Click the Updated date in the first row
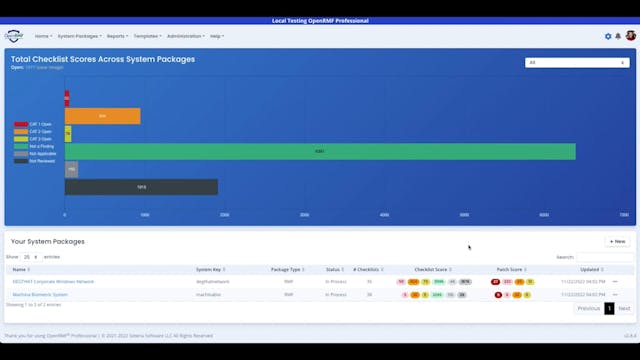 (583, 282)
